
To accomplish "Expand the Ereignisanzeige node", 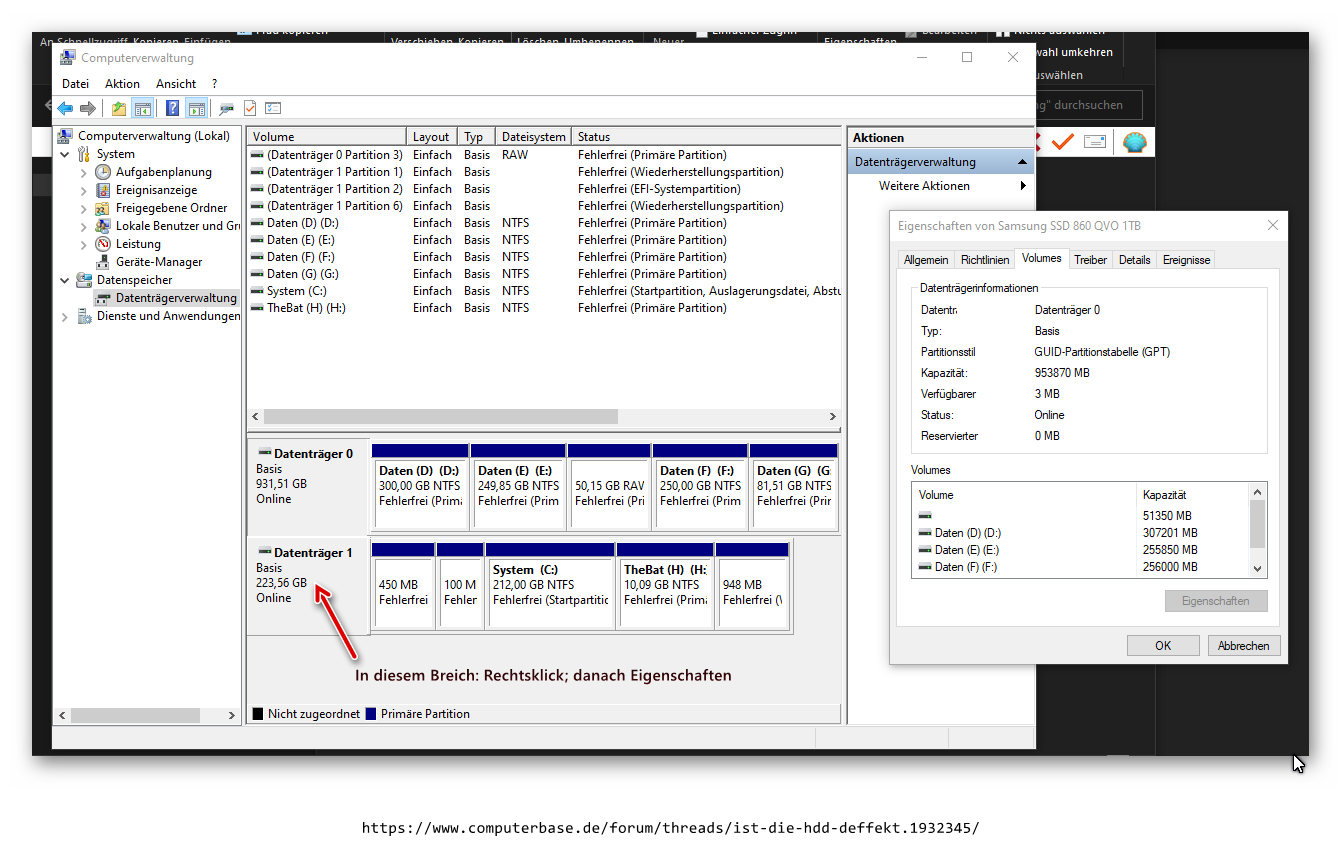I will (x=84, y=190).
